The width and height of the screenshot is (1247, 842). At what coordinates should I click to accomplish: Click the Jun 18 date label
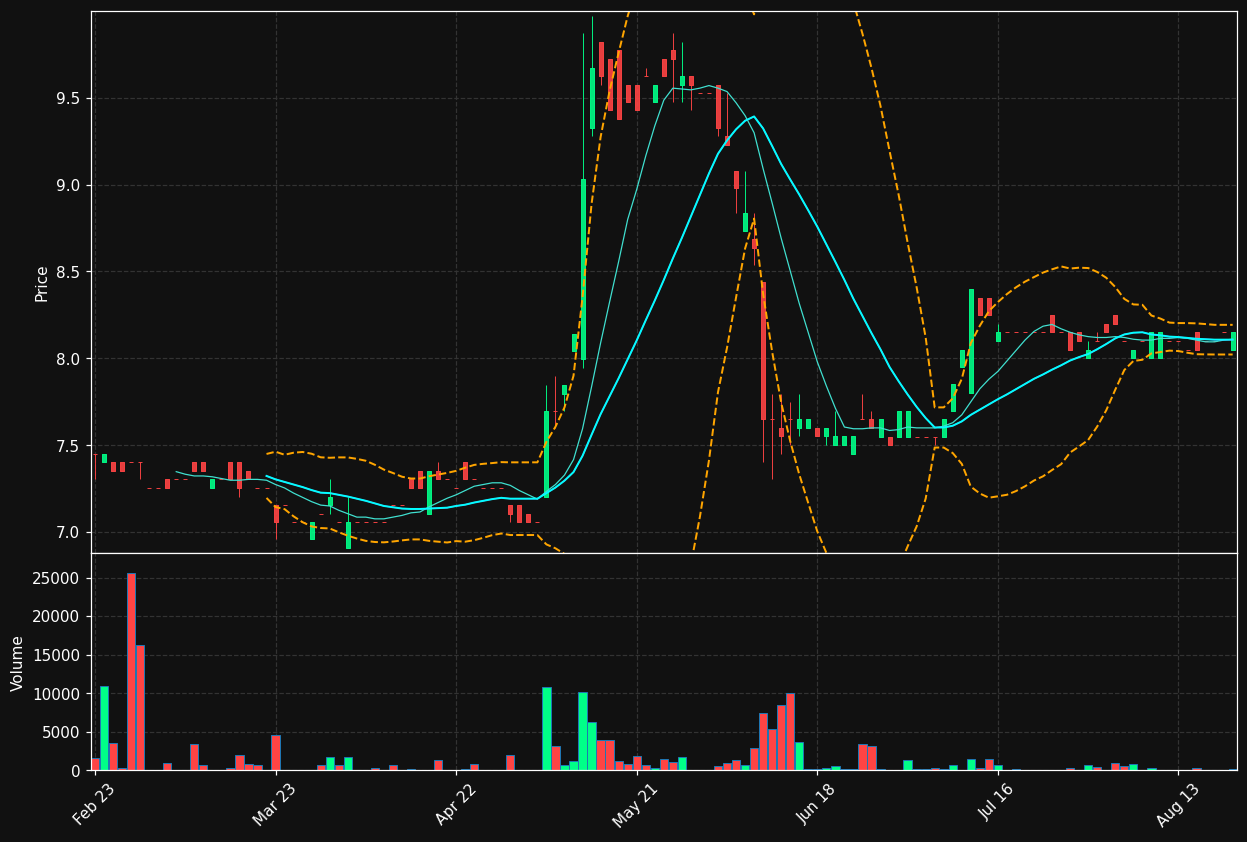click(816, 804)
